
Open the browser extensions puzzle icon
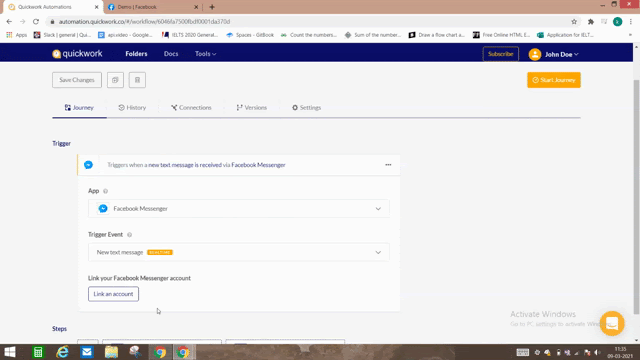[591, 22]
